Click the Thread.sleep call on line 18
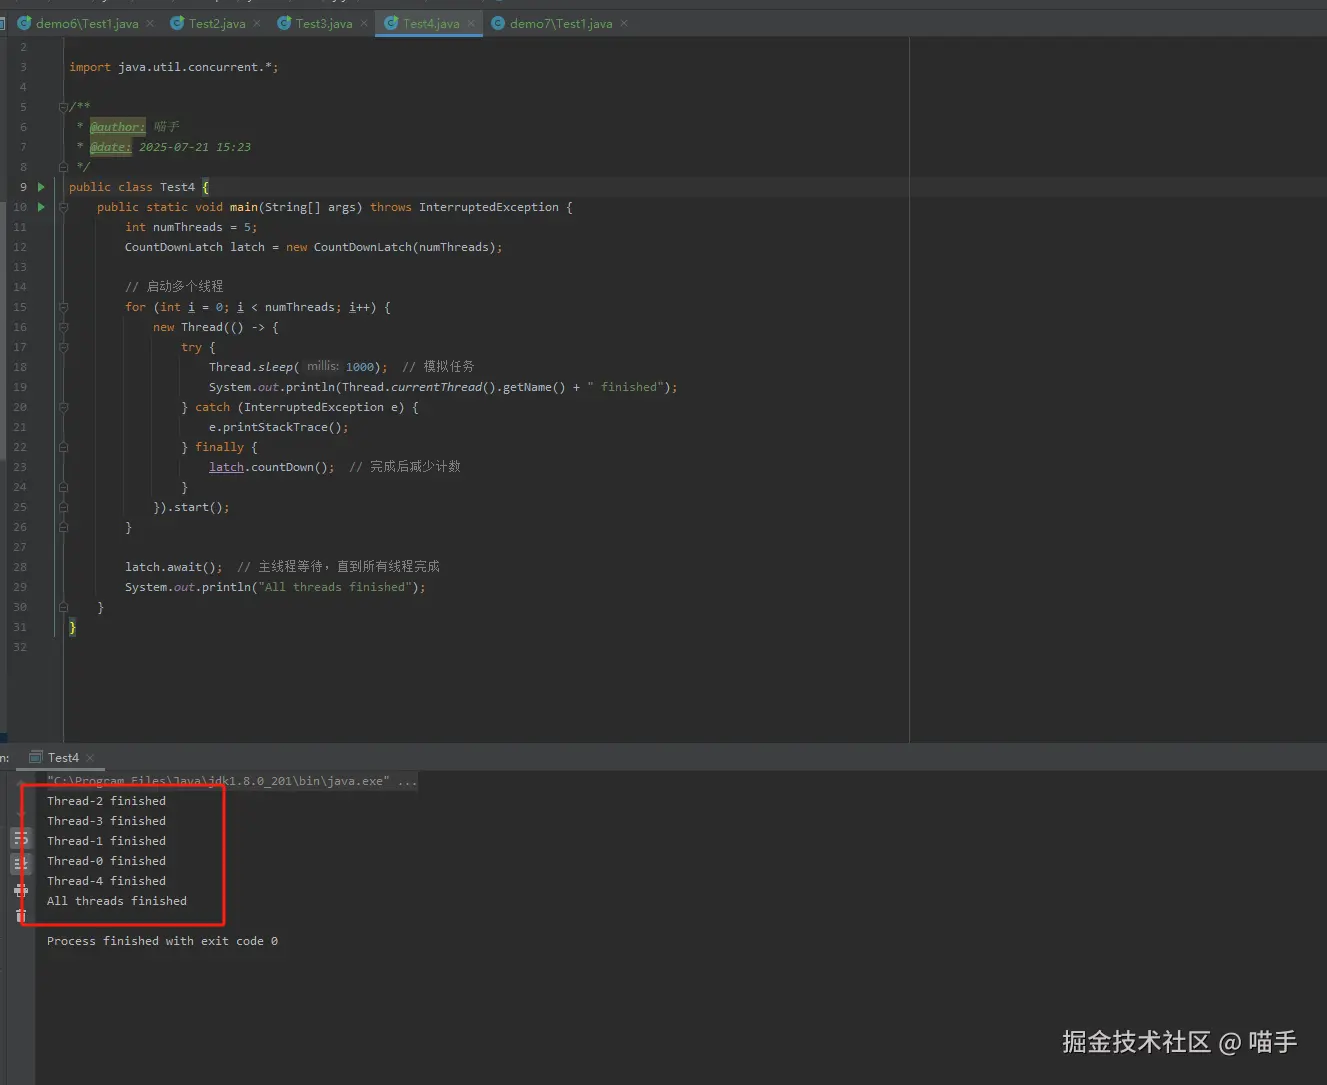 [298, 367]
